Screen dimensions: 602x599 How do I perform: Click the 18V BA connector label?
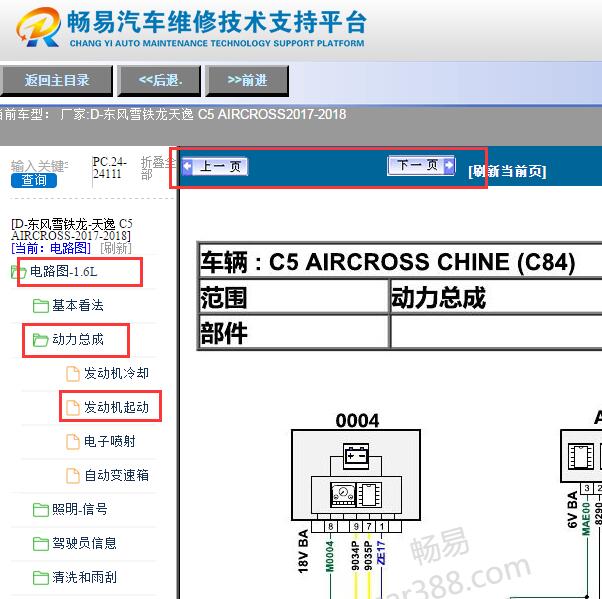[303, 551]
